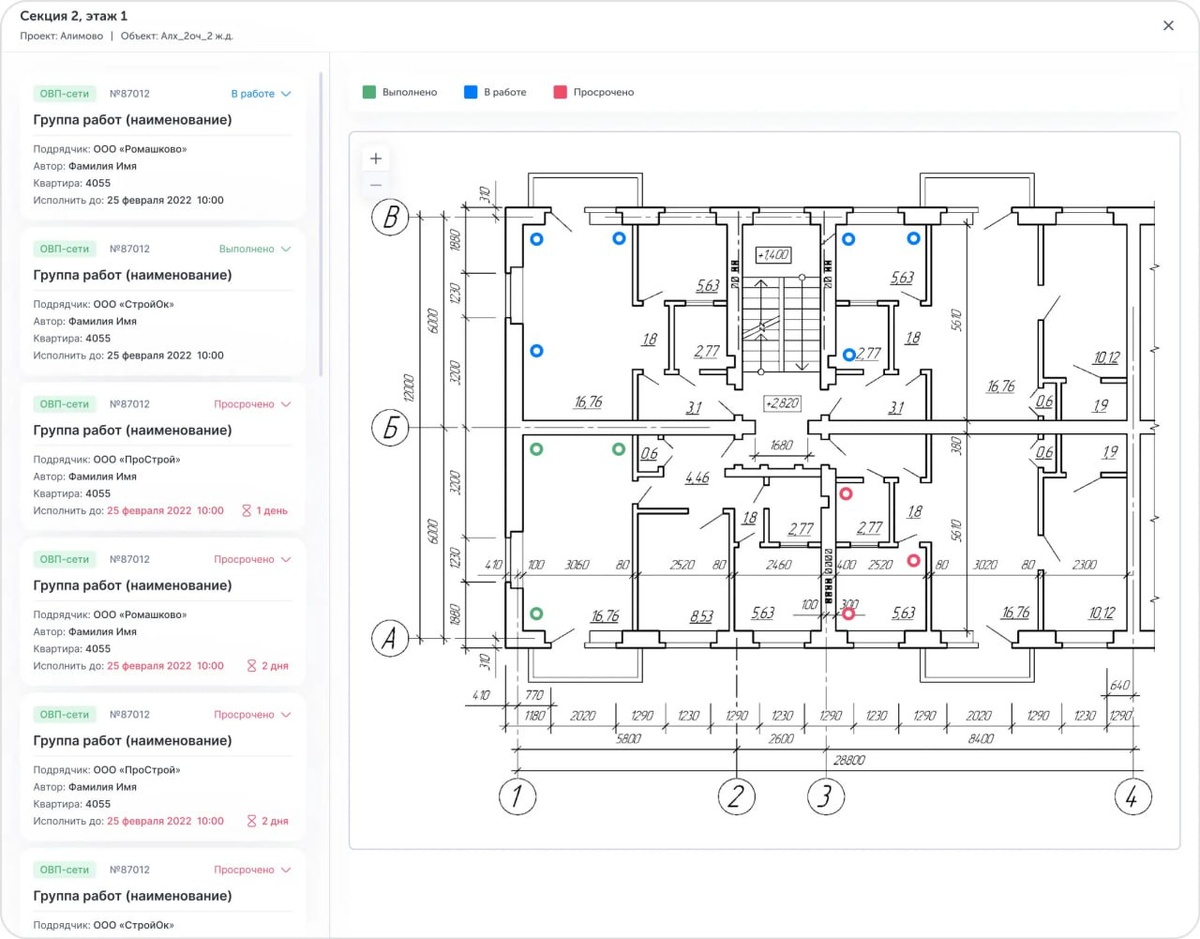Click the 'ОВП-сети' tag on the first card

click(x=64, y=94)
